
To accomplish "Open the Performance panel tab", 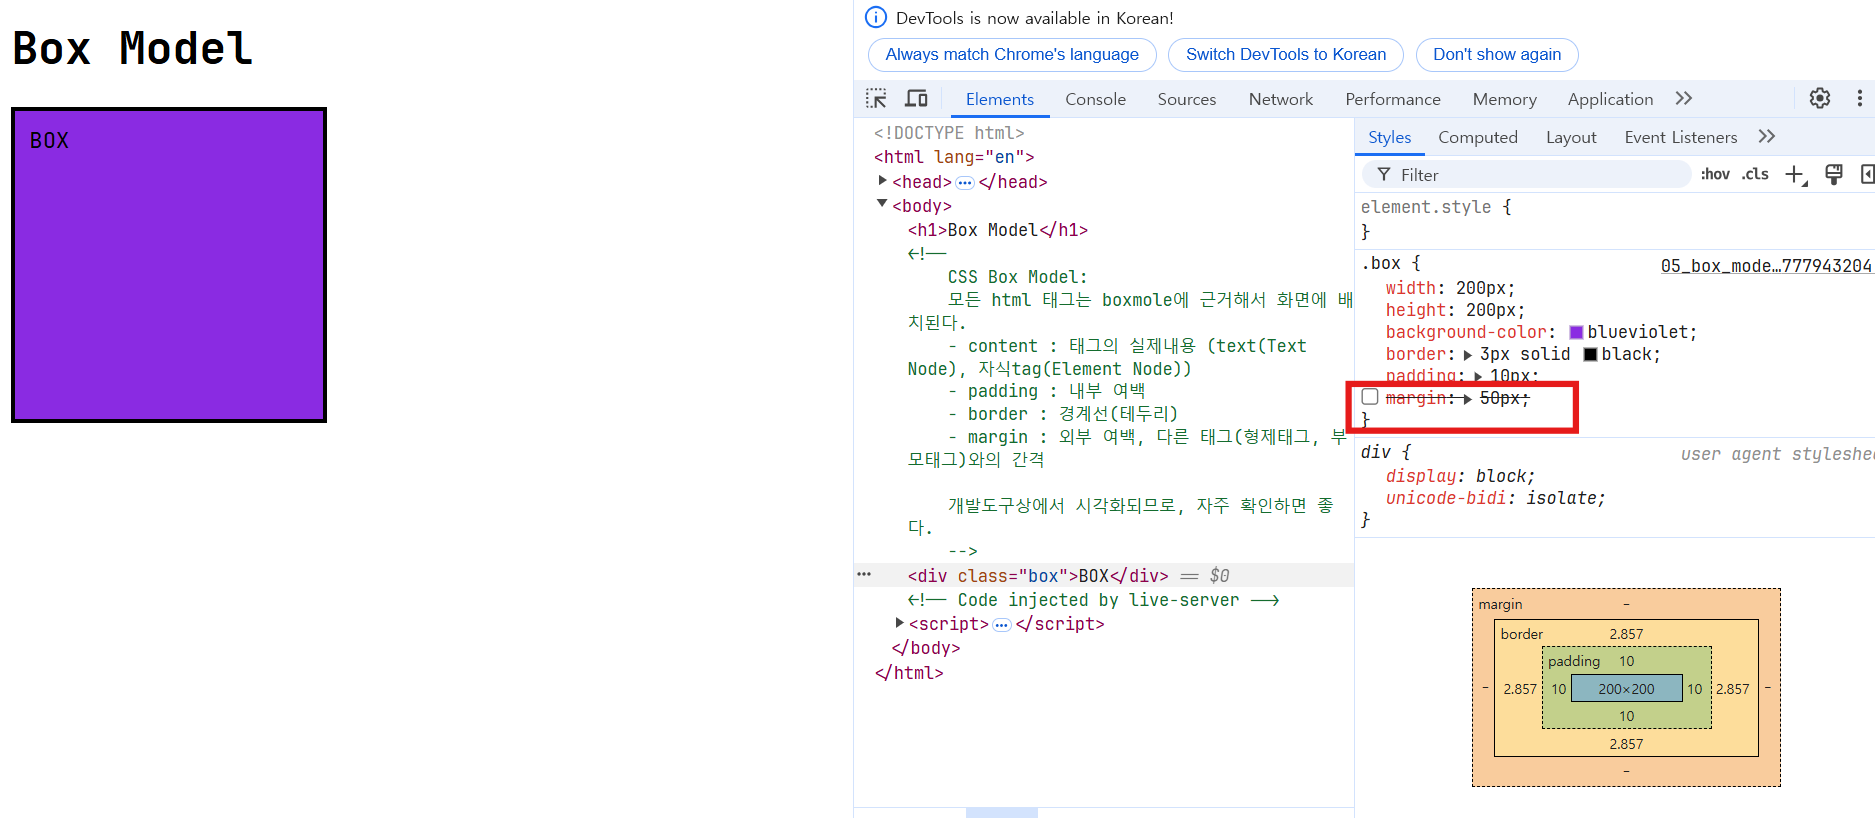I will [x=1392, y=99].
